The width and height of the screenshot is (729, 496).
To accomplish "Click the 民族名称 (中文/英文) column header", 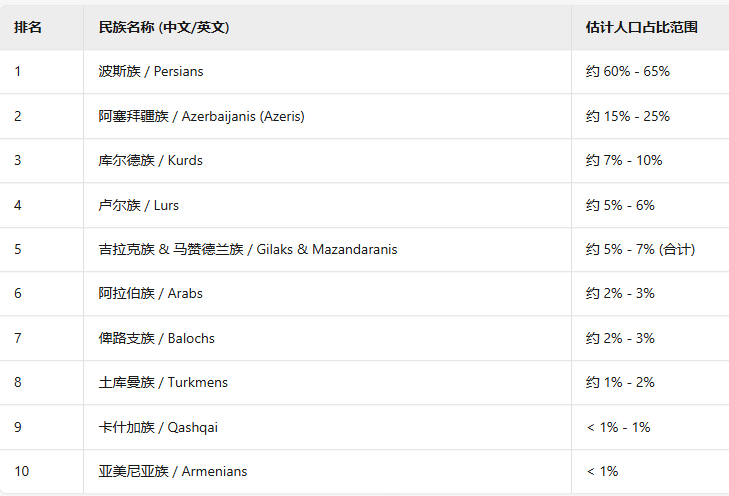I will (164, 27).
